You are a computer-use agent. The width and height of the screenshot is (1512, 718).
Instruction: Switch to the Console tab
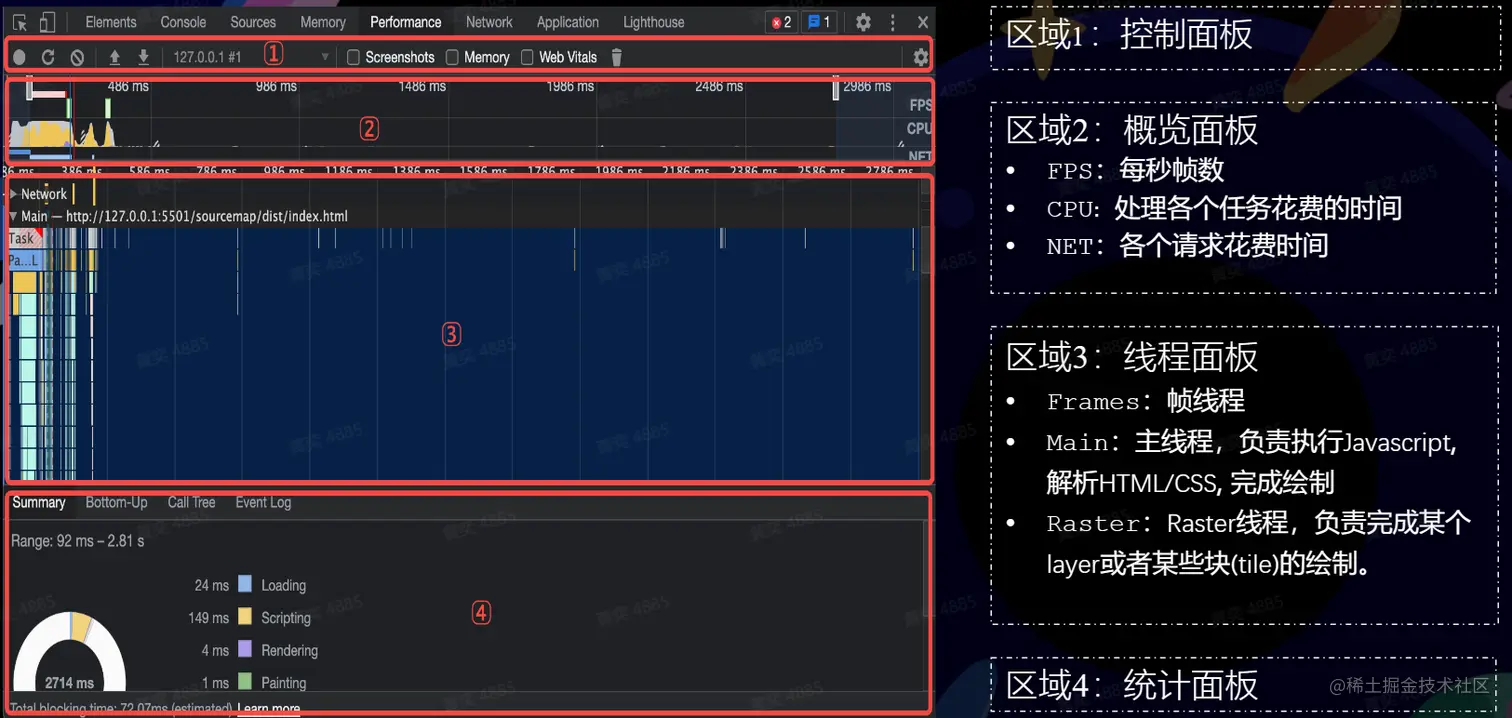183,22
